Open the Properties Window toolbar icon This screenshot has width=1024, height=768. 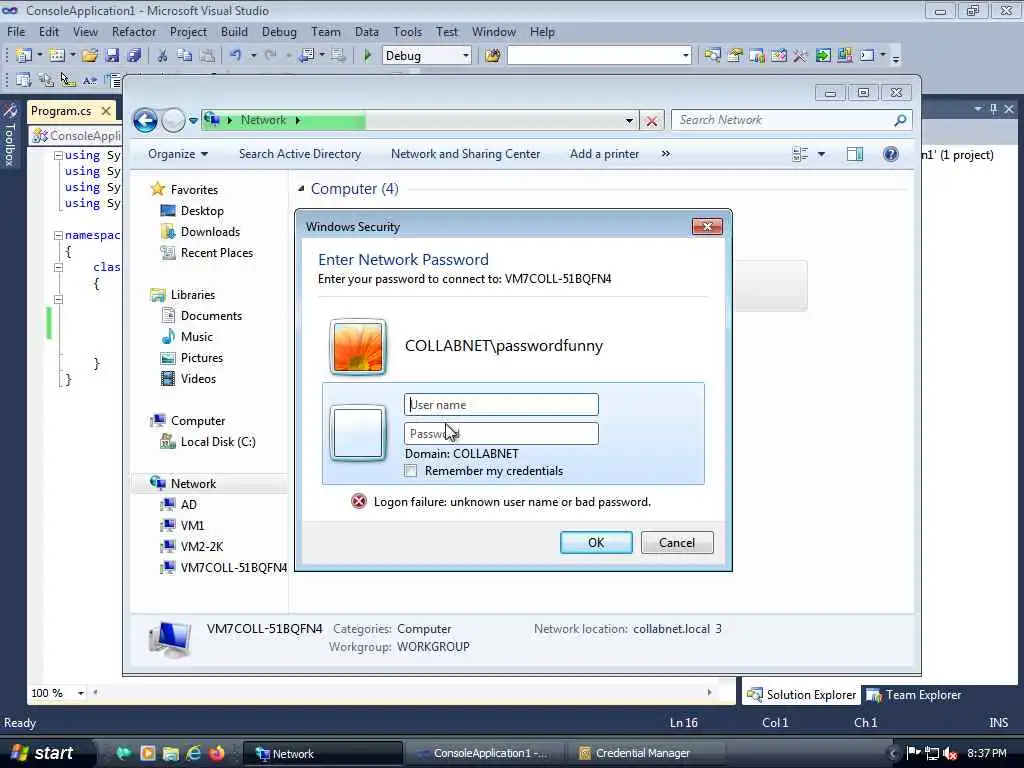(x=735, y=56)
